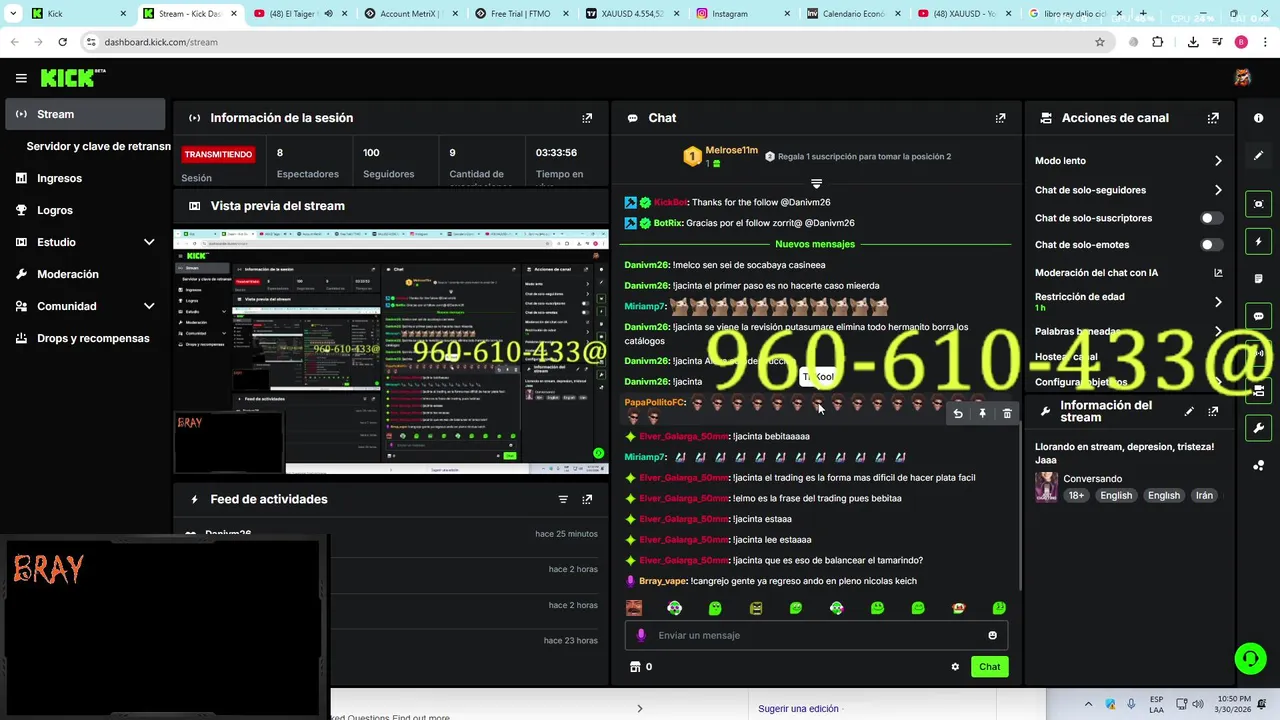
Task: Open Palabras baneadas options arrow
Action: tap(1218, 331)
